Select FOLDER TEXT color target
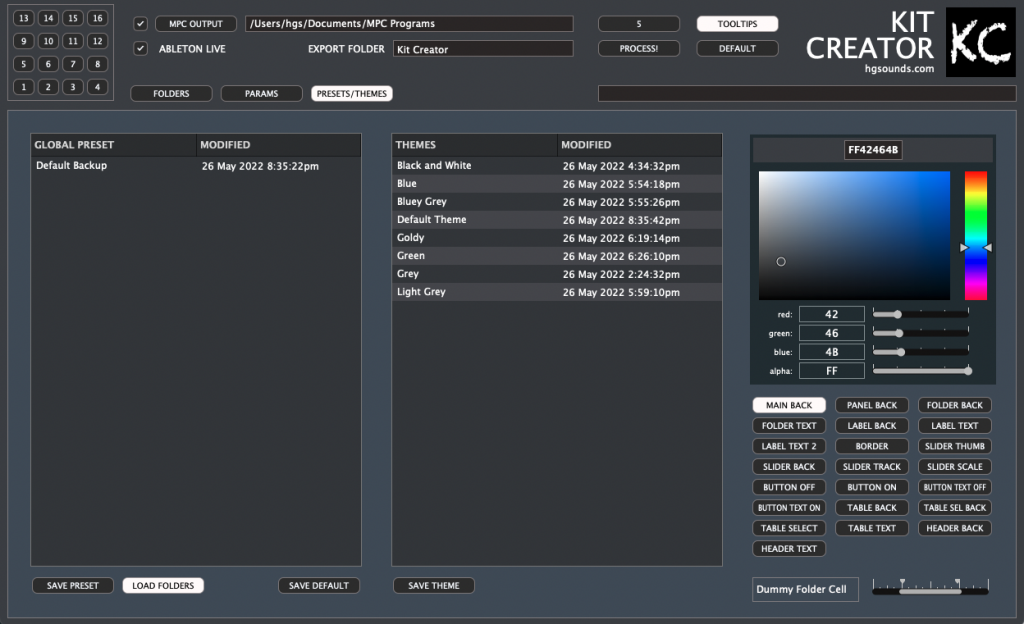Screen dimensions: 1024x624 (x=789, y=426)
